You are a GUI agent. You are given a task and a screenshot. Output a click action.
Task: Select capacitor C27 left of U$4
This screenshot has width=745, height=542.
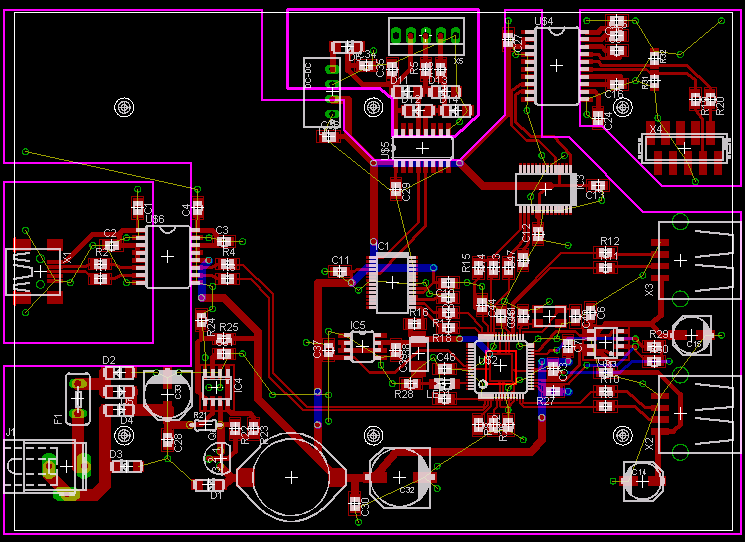(508, 39)
